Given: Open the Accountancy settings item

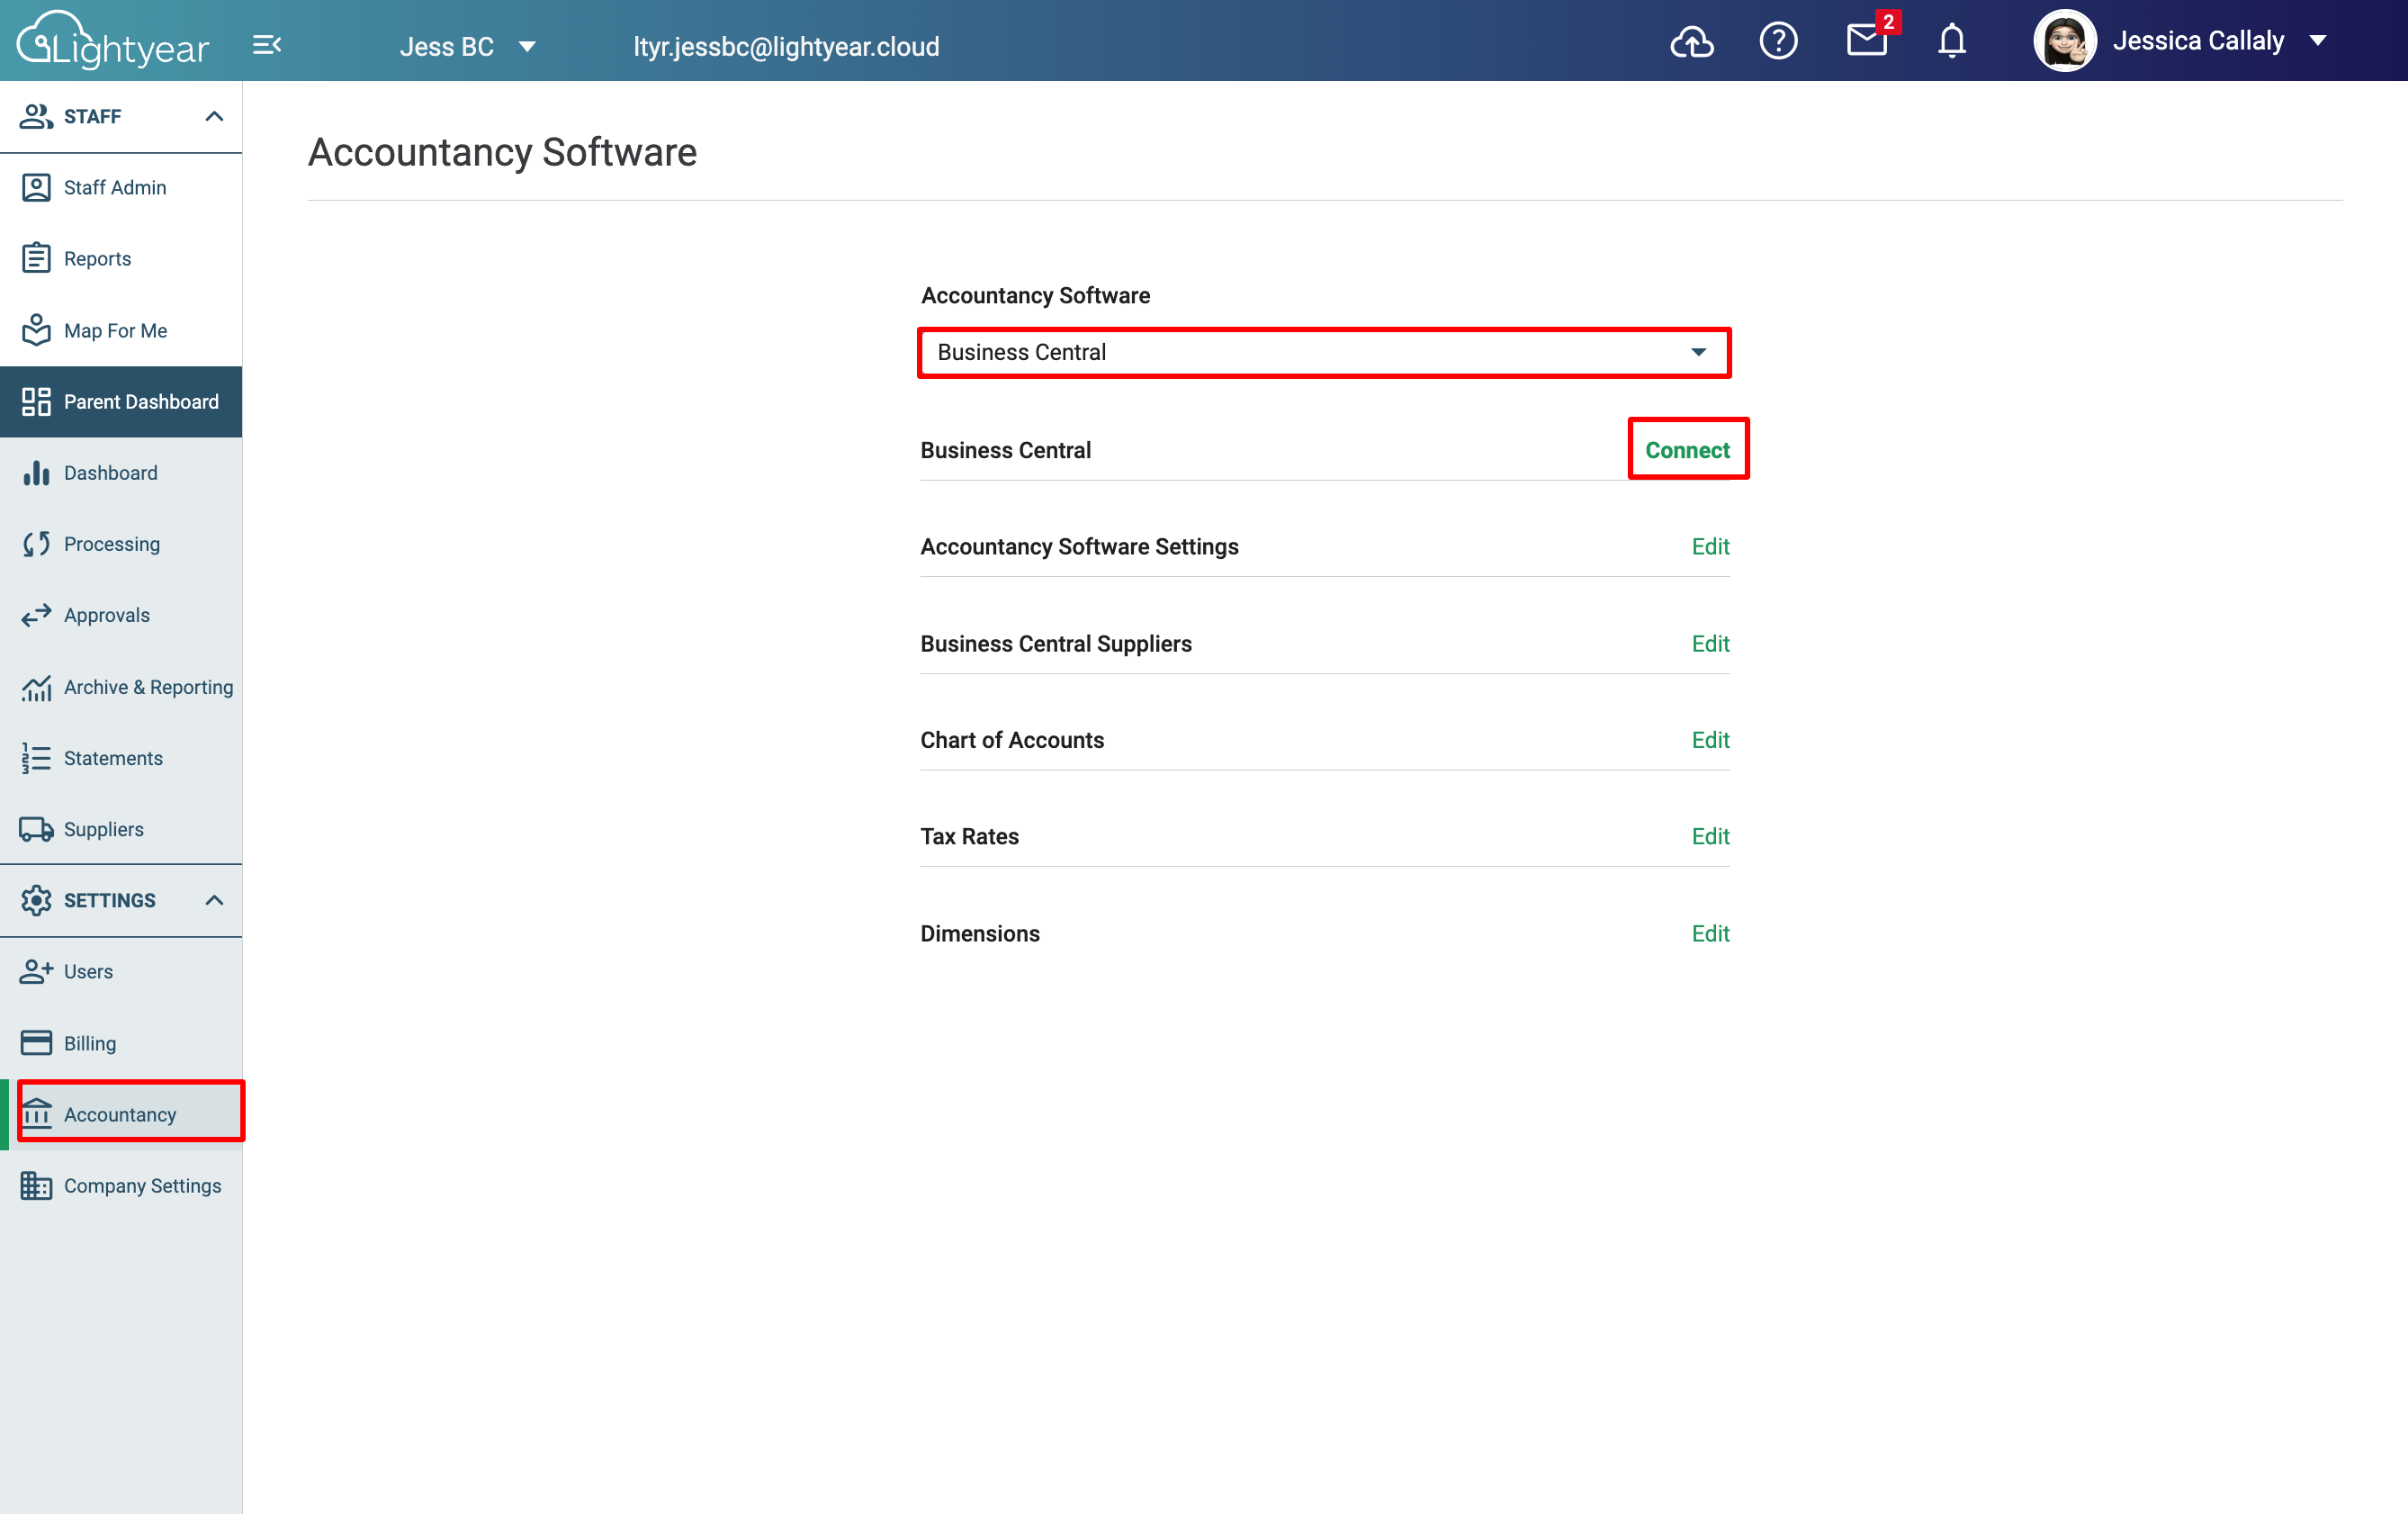Looking at the screenshot, I should 121,1114.
